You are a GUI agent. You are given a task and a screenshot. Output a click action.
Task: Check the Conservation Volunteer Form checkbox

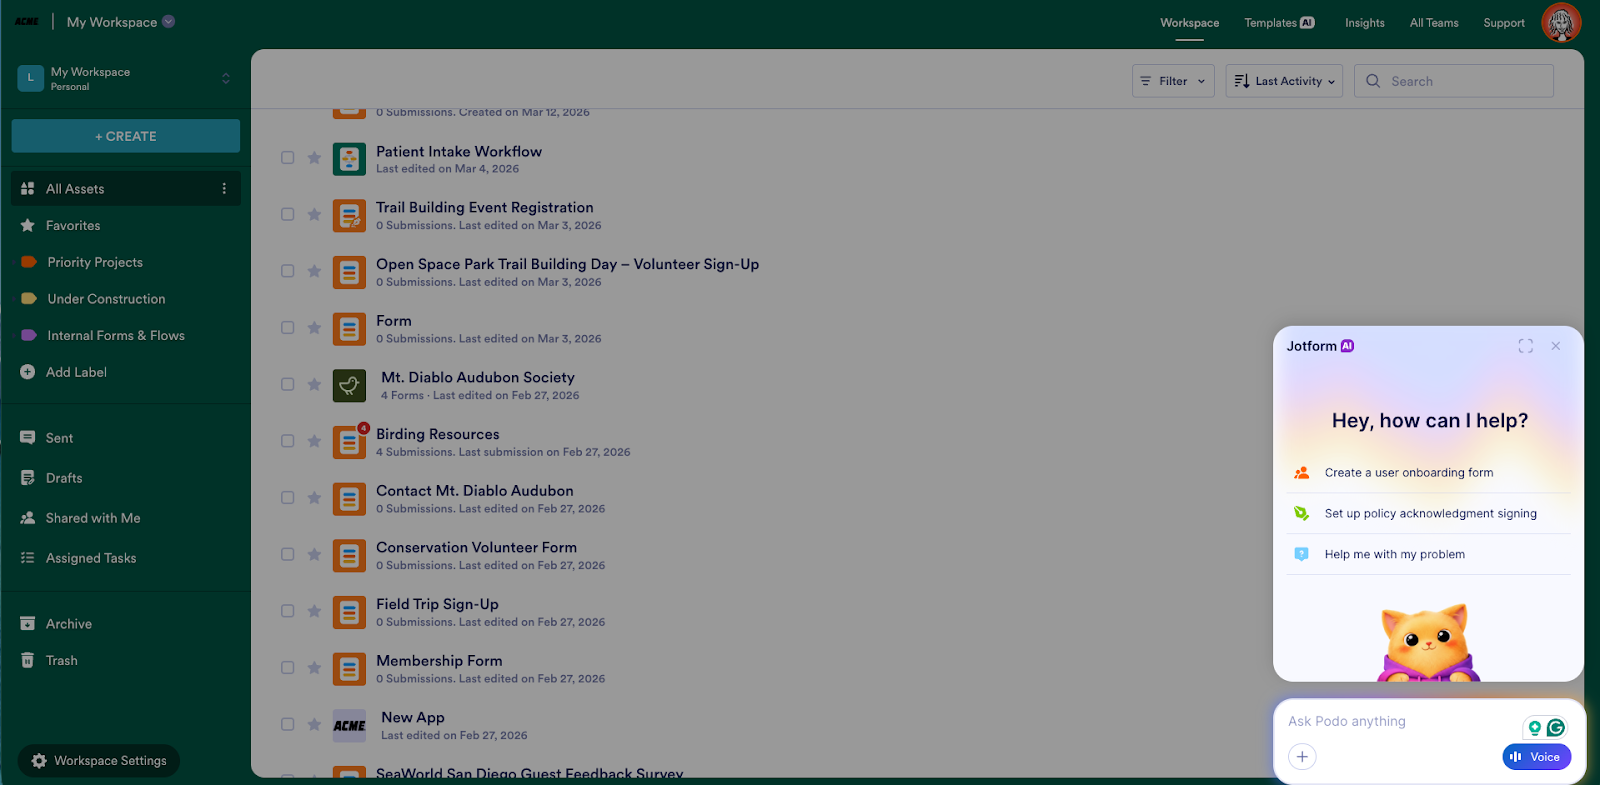tap(288, 555)
